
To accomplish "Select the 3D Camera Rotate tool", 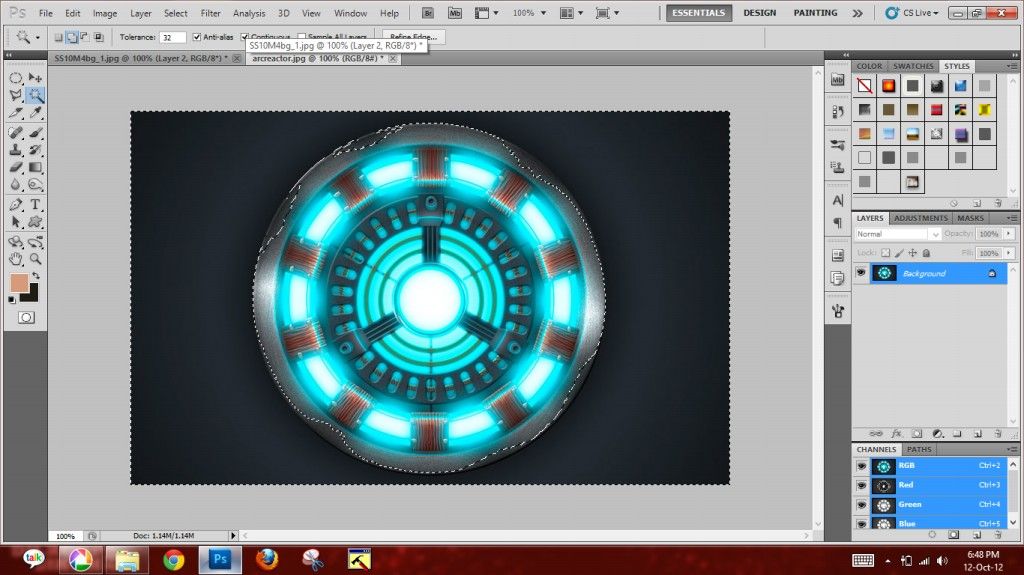I will (35, 242).
